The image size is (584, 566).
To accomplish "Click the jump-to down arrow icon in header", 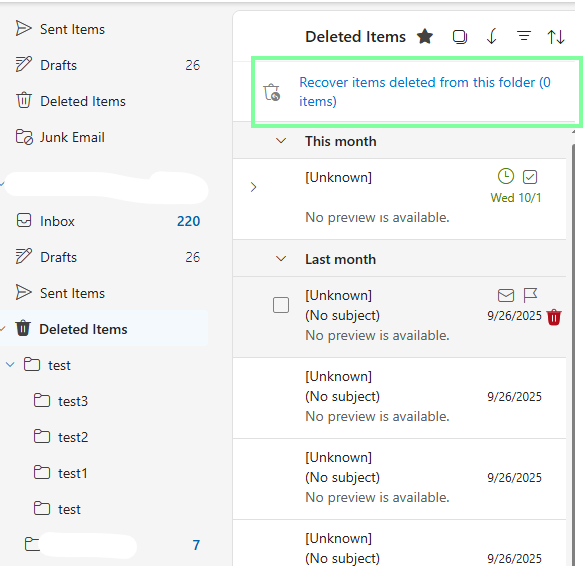I will click(492, 36).
